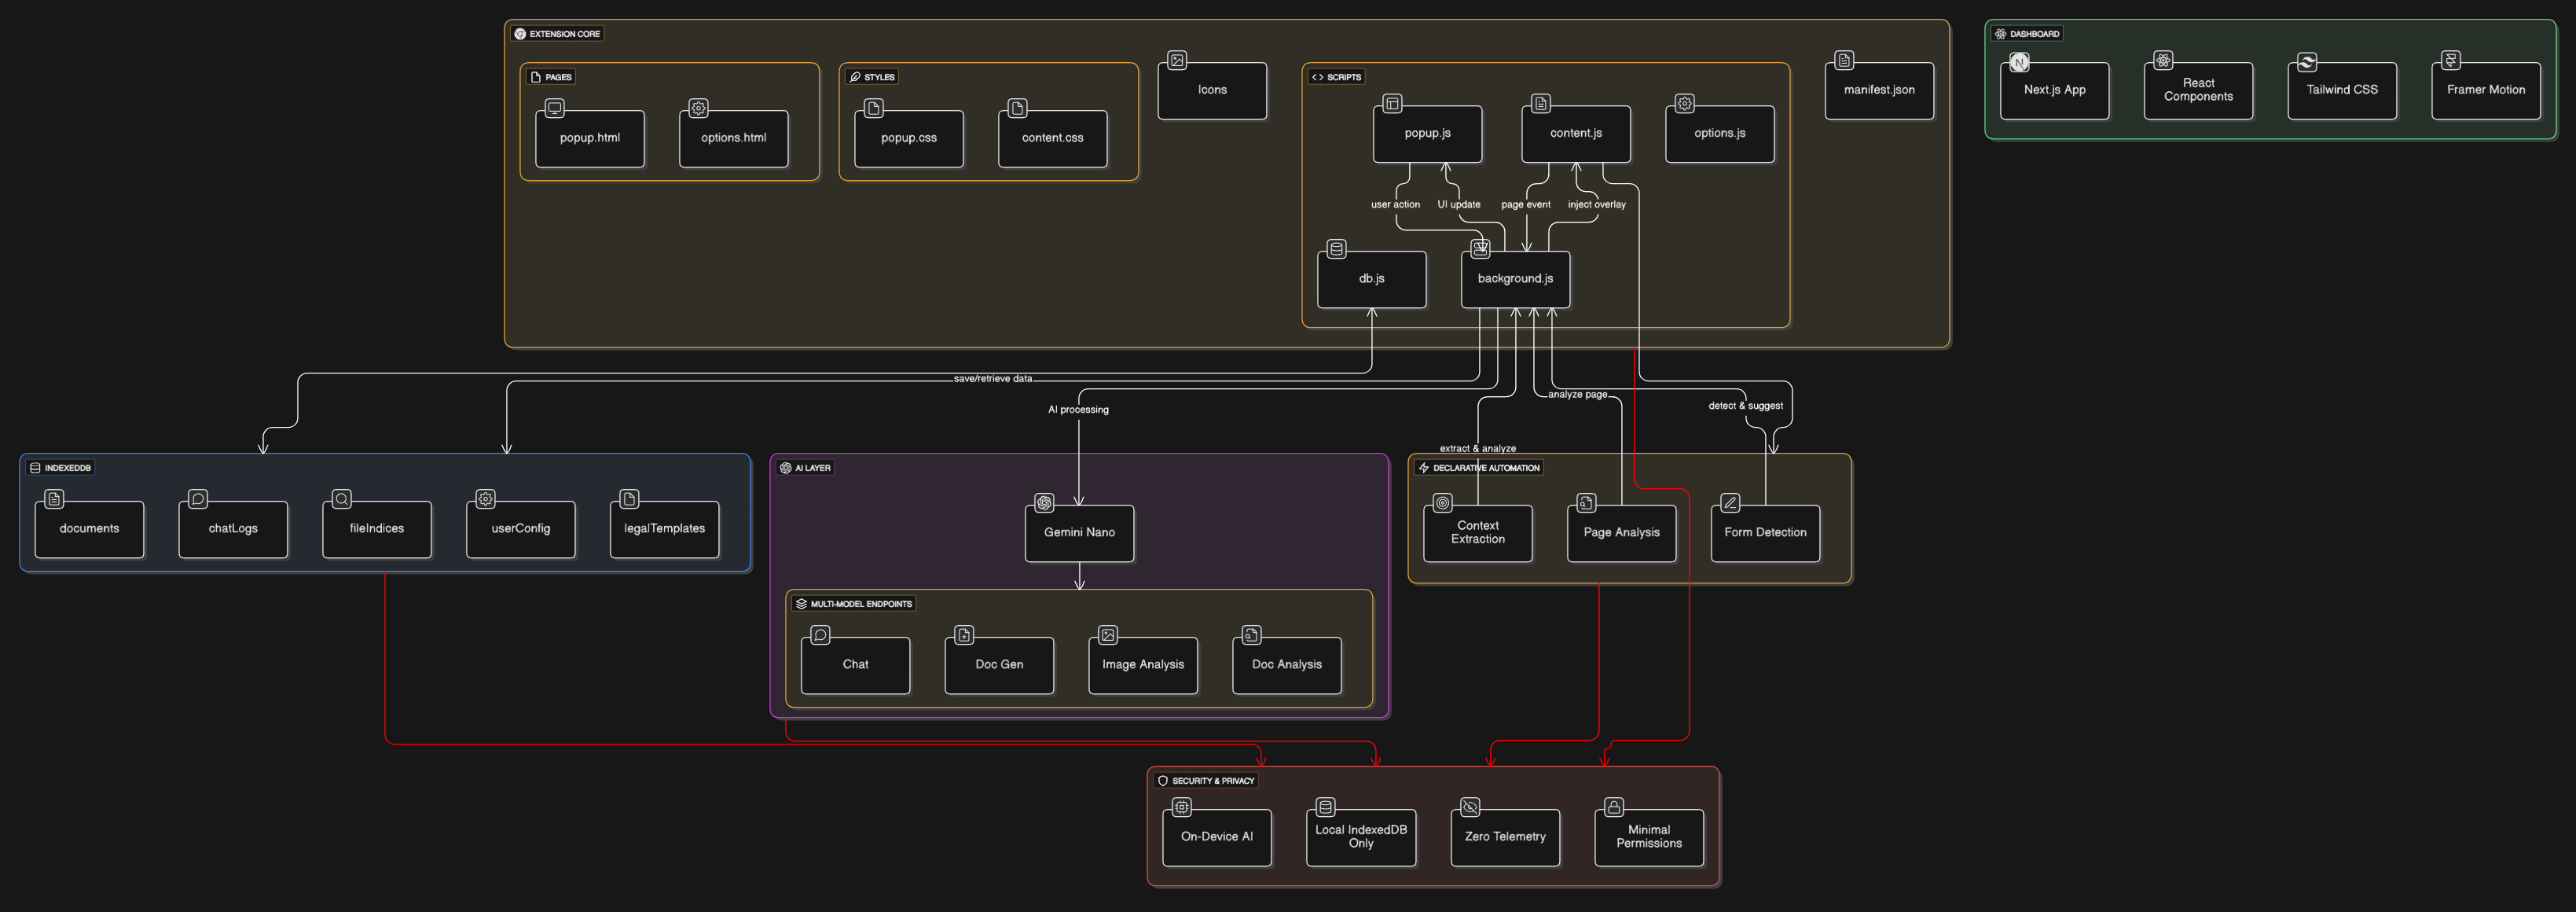Select the background.js node
Viewport: 2576px width, 912px height.
[x=1515, y=279]
